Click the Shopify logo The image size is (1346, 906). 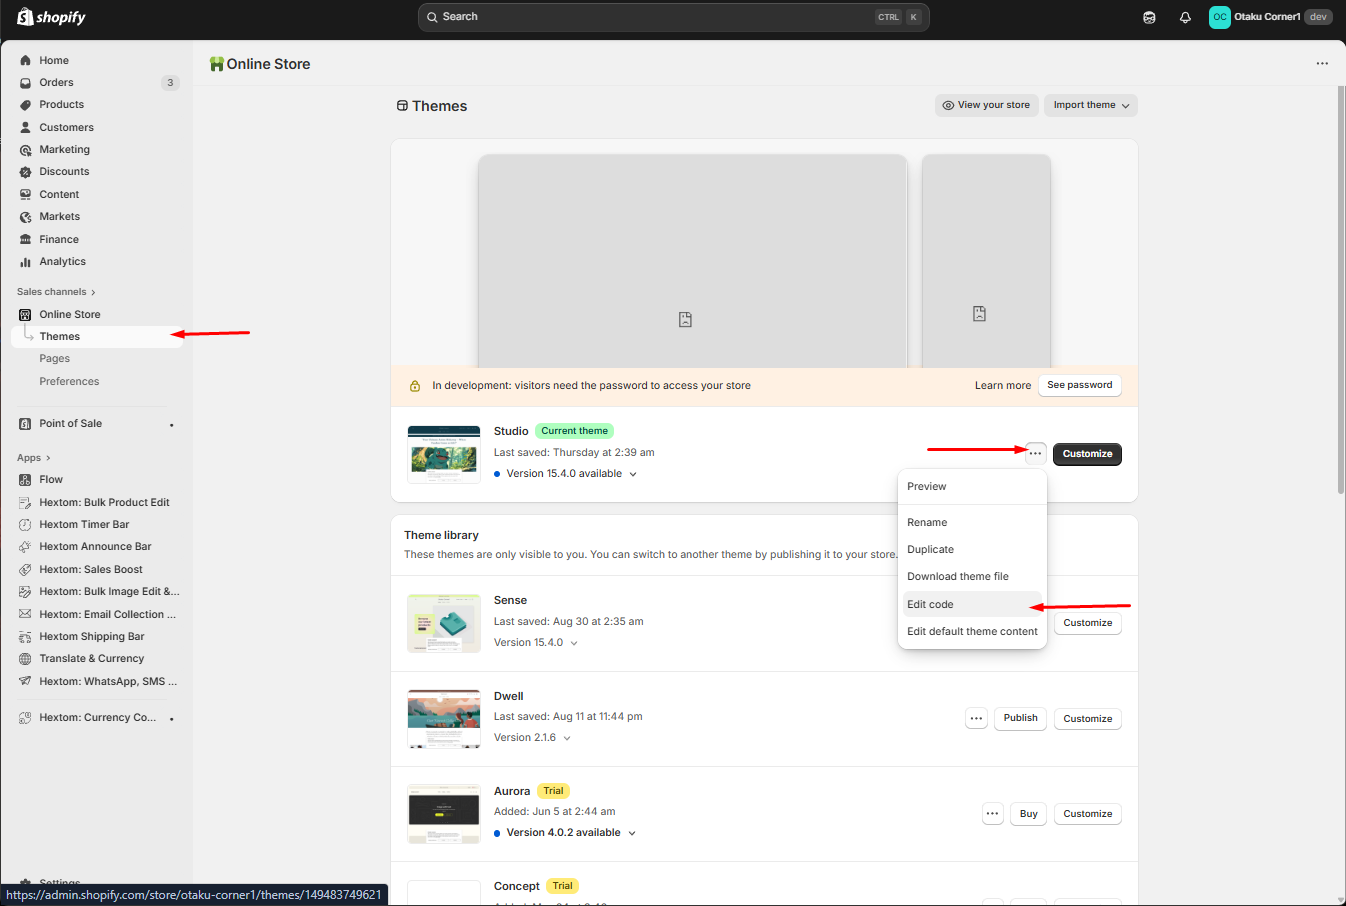point(51,17)
